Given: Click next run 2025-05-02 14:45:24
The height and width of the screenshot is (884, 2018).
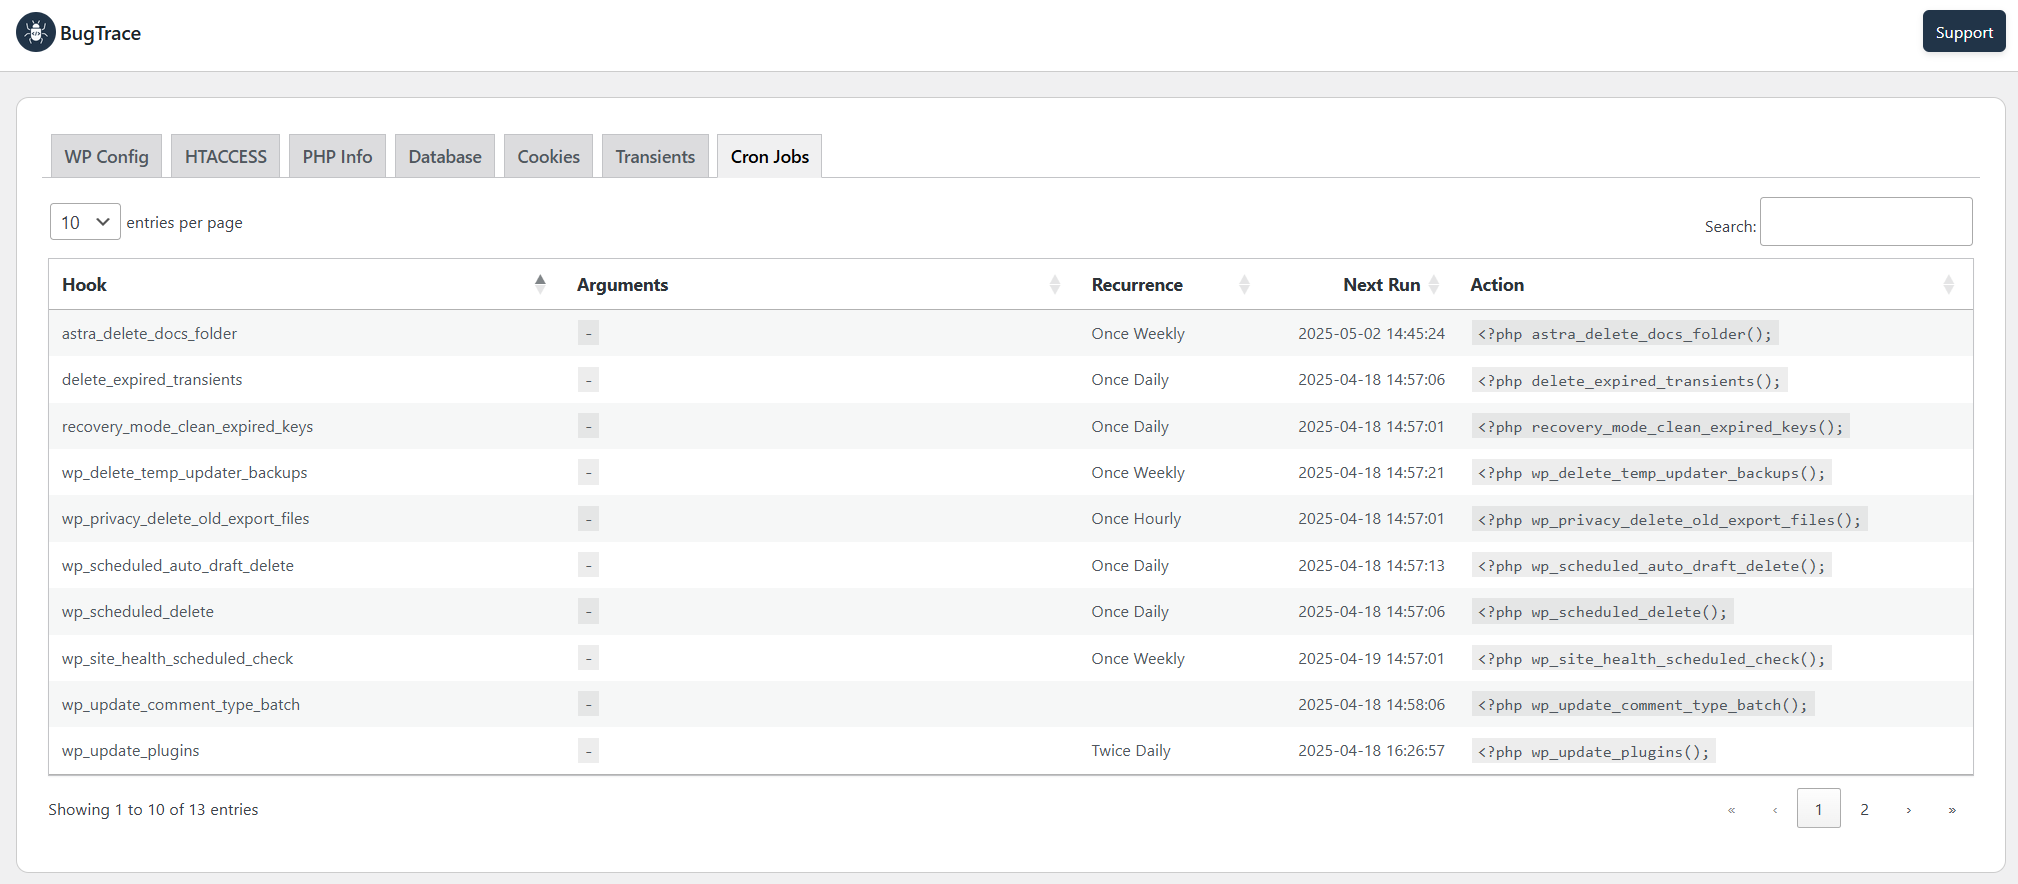Looking at the screenshot, I should [1371, 334].
